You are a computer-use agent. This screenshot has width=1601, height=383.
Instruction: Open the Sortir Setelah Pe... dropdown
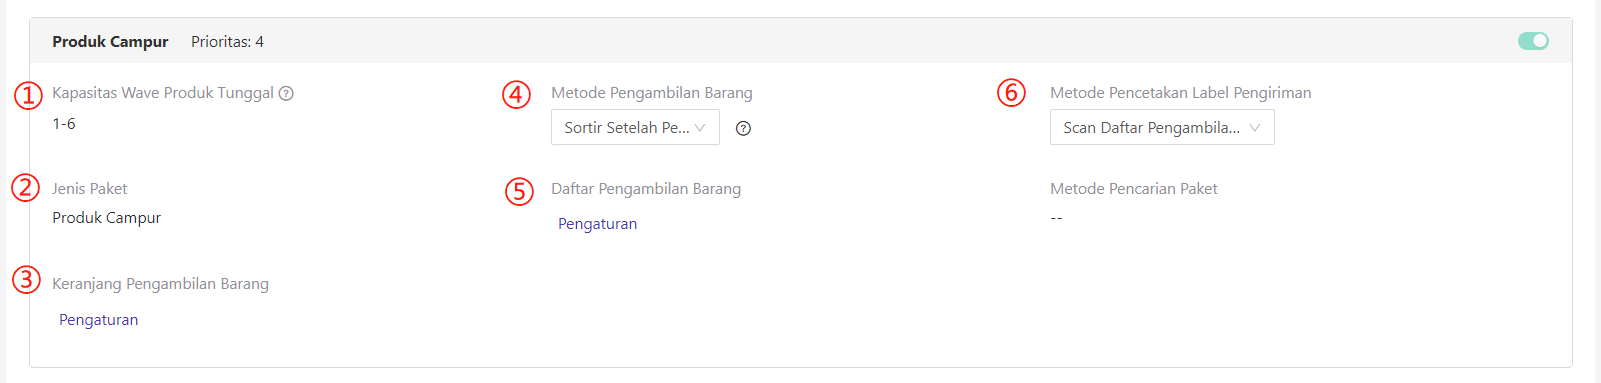tap(635, 127)
